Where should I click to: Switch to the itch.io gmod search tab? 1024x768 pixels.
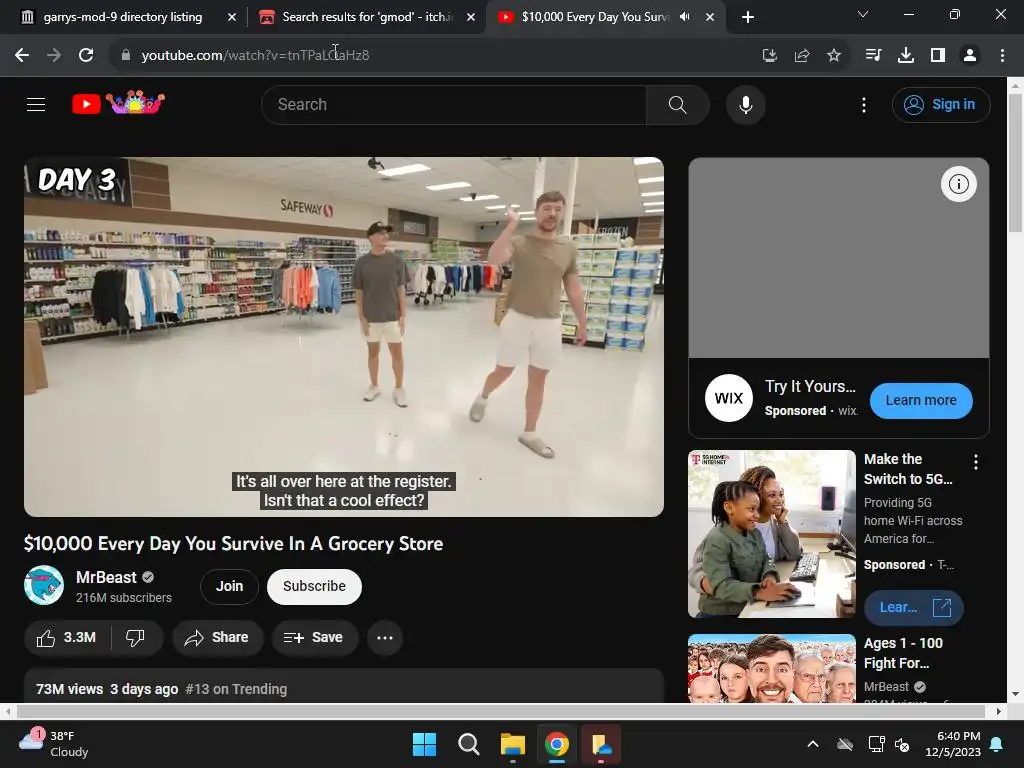point(368,17)
